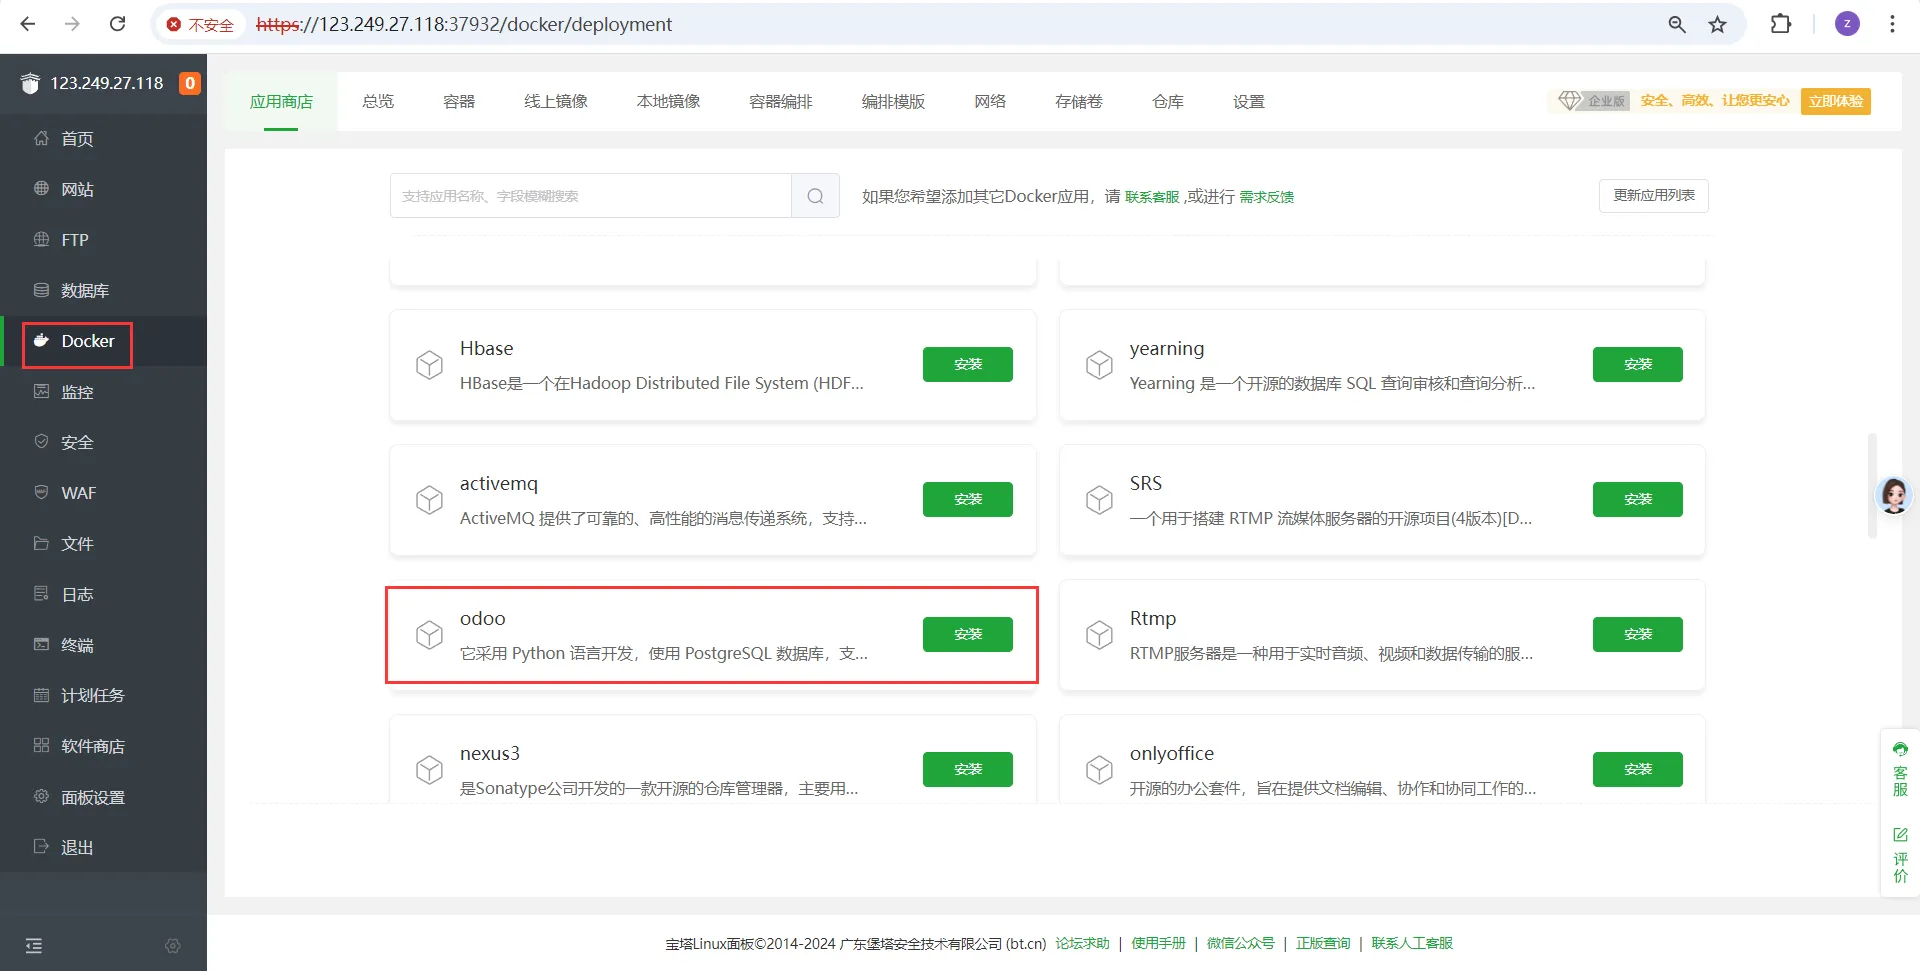The width and height of the screenshot is (1920, 971).
Task: Open the 首页 home sidebar item
Action: click(x=104, y=139)
